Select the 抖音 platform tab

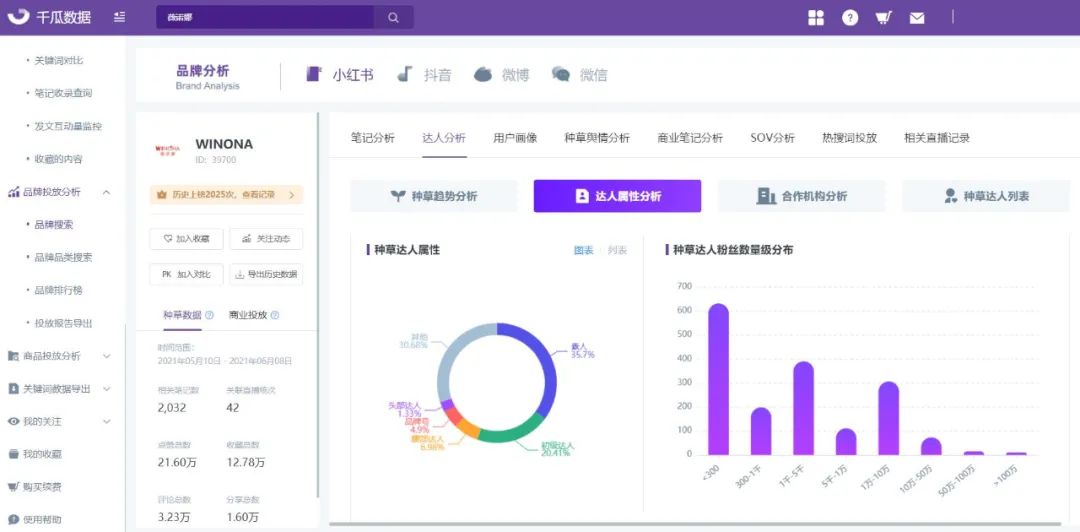[x=425, y=75]
